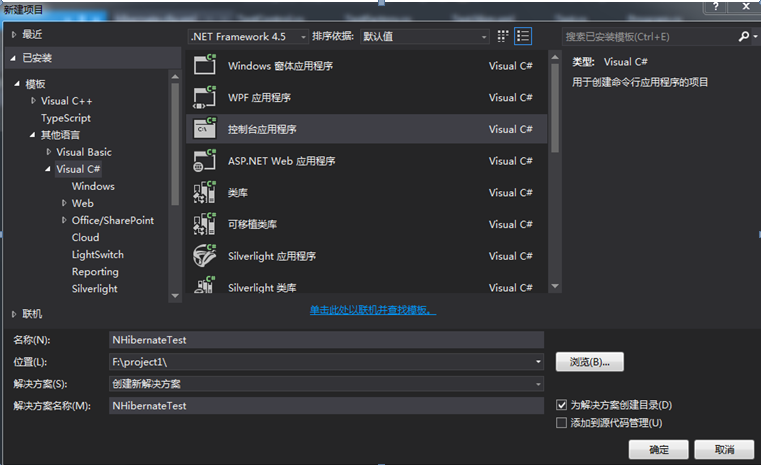This screenshot has width=761, height=465.
Task: Select the Windows 窗体应用程序 template icon
Action: click(x=205, y=66)
